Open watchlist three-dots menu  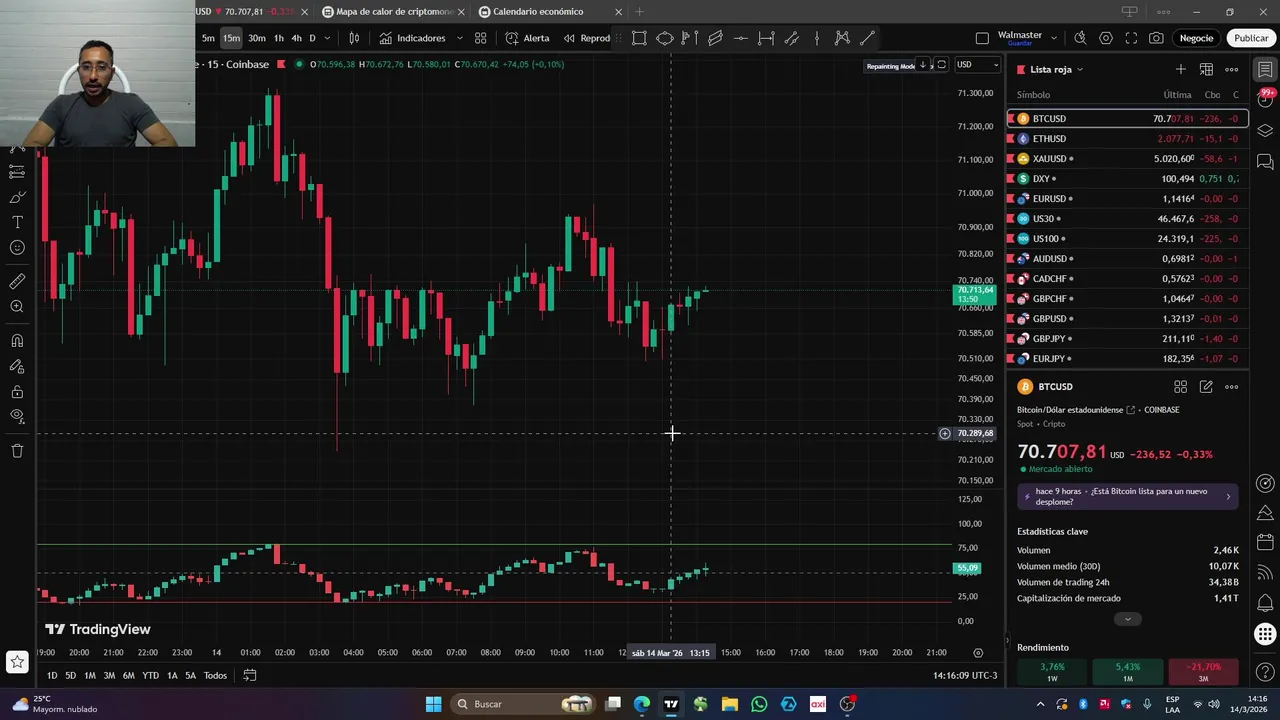[x=1232, y=69]
